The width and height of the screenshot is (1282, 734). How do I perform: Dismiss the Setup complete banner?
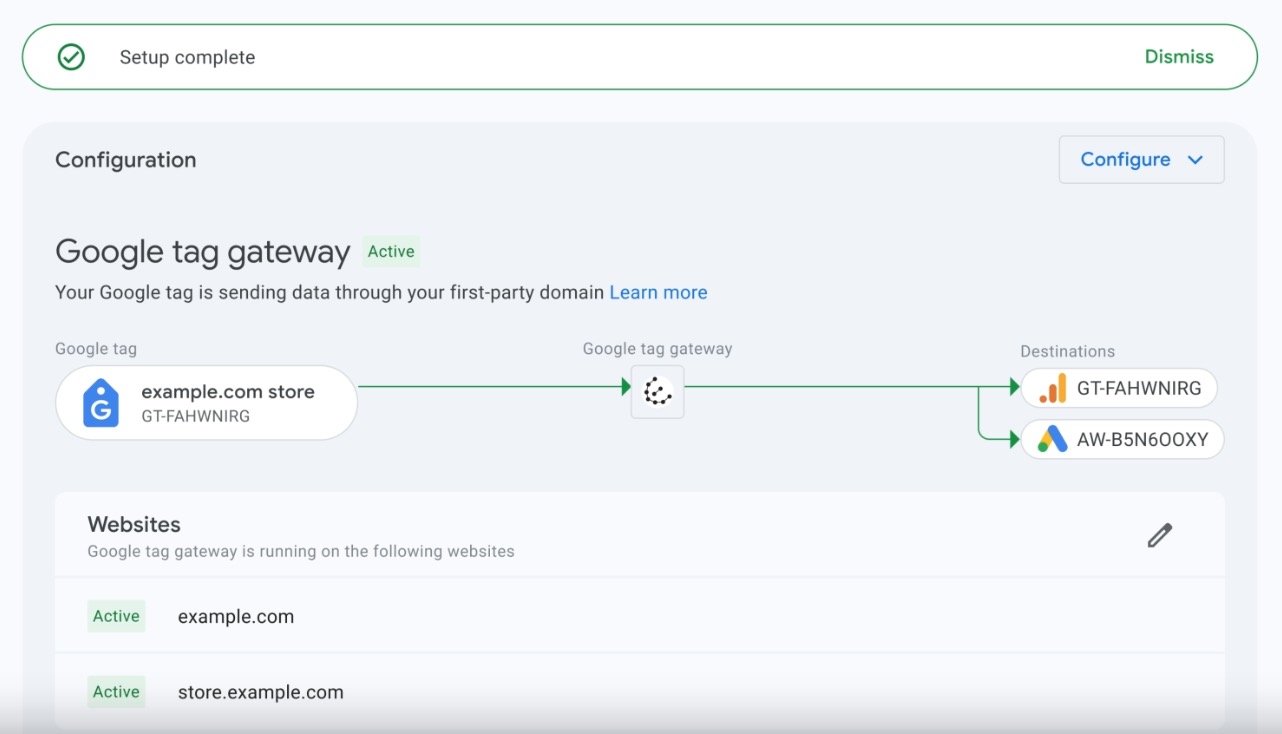(x=1179, y=57)
